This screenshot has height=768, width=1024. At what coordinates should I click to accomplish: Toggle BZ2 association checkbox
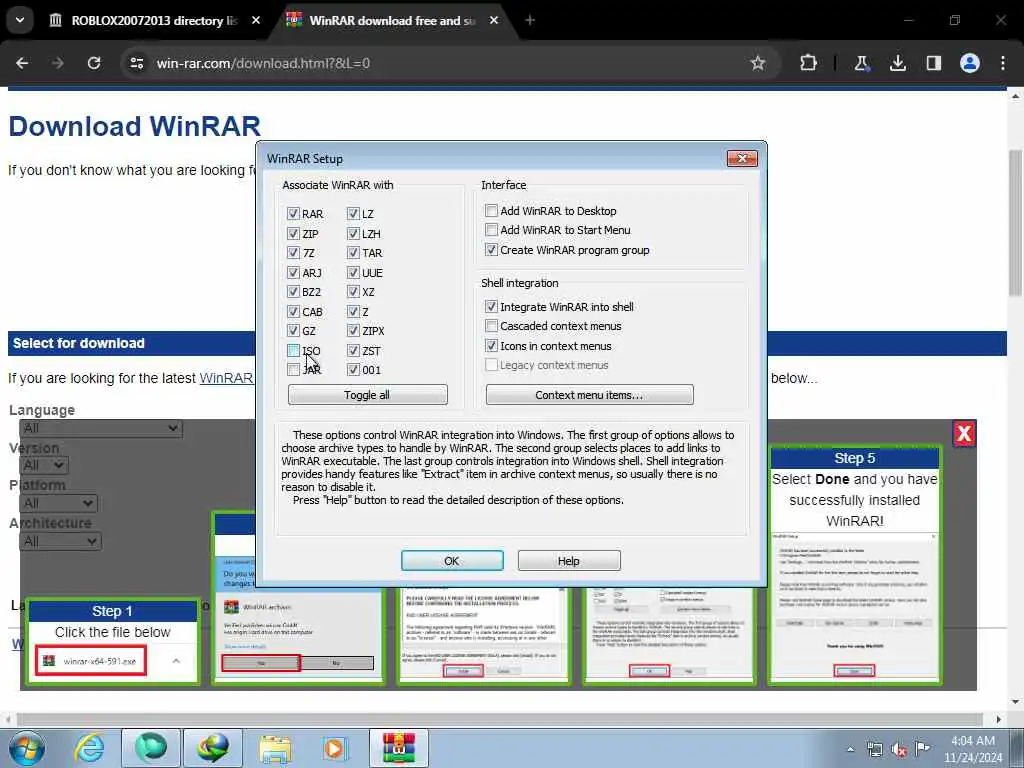pyautogui.click(x=293, y=291)
